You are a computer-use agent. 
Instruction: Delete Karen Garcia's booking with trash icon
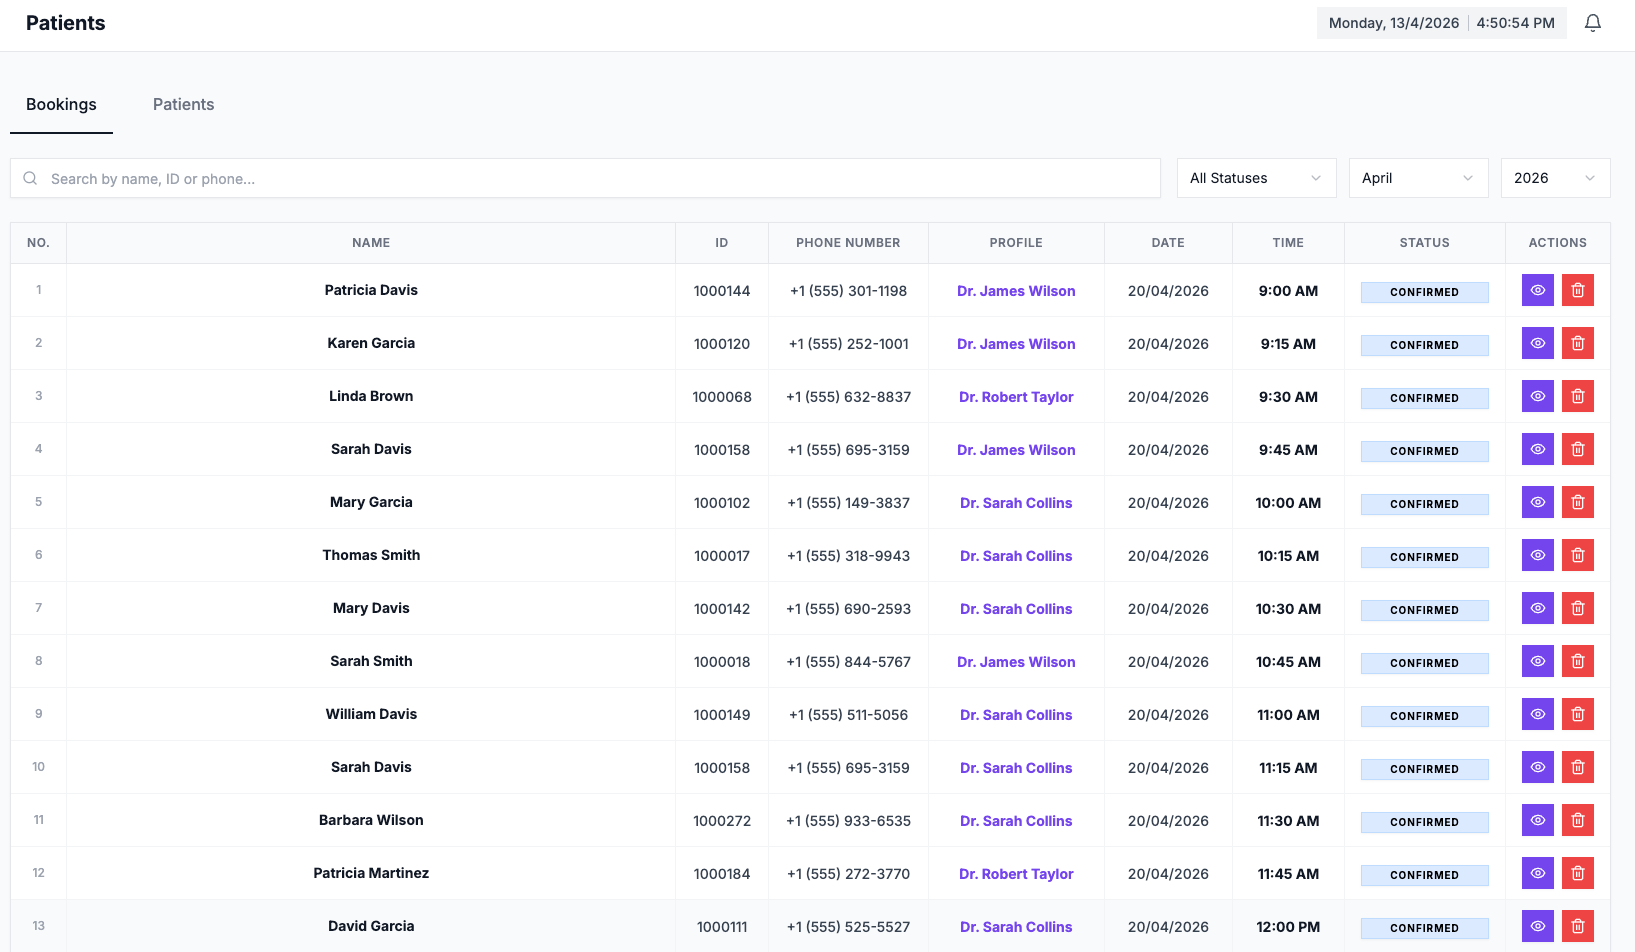pyautogui.click(x=1577, y=343)
